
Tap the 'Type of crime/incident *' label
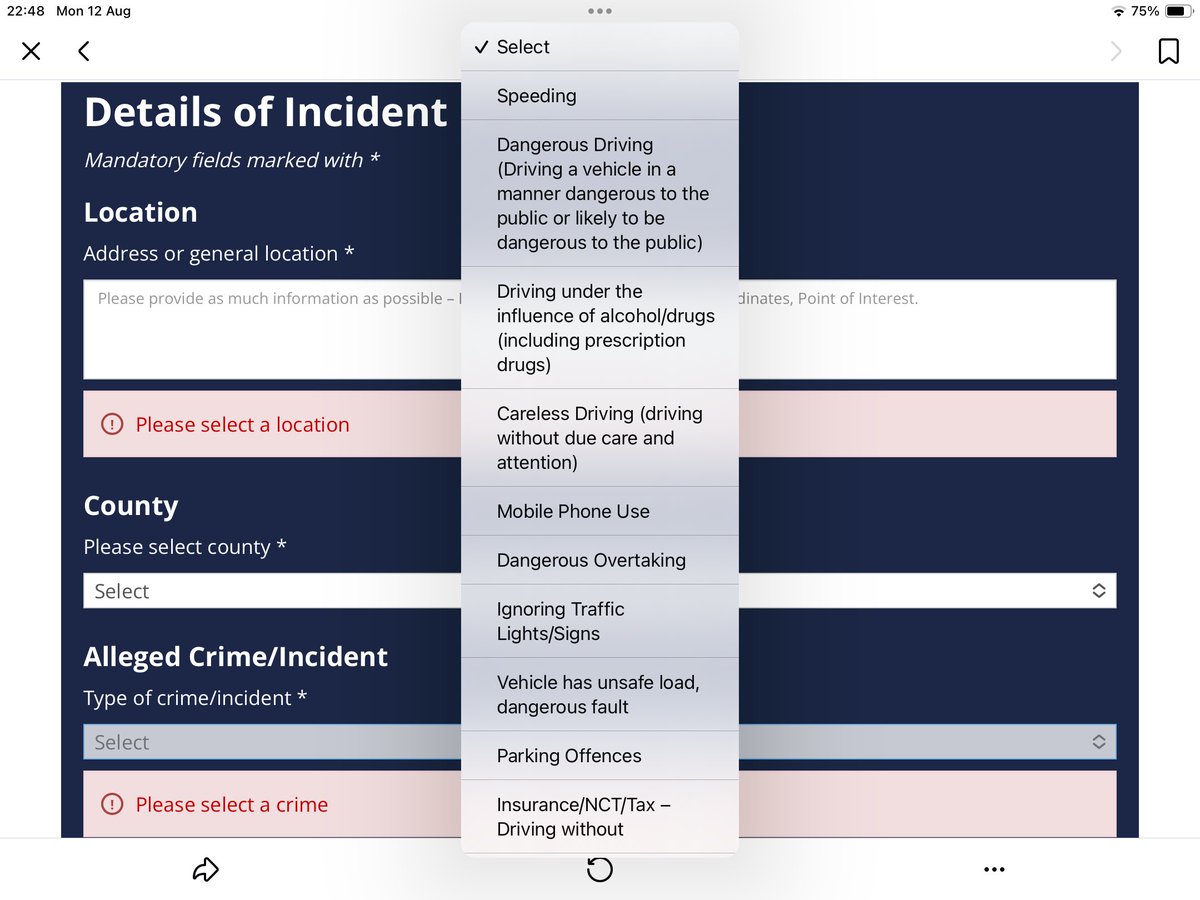click(x=195, y=698)
